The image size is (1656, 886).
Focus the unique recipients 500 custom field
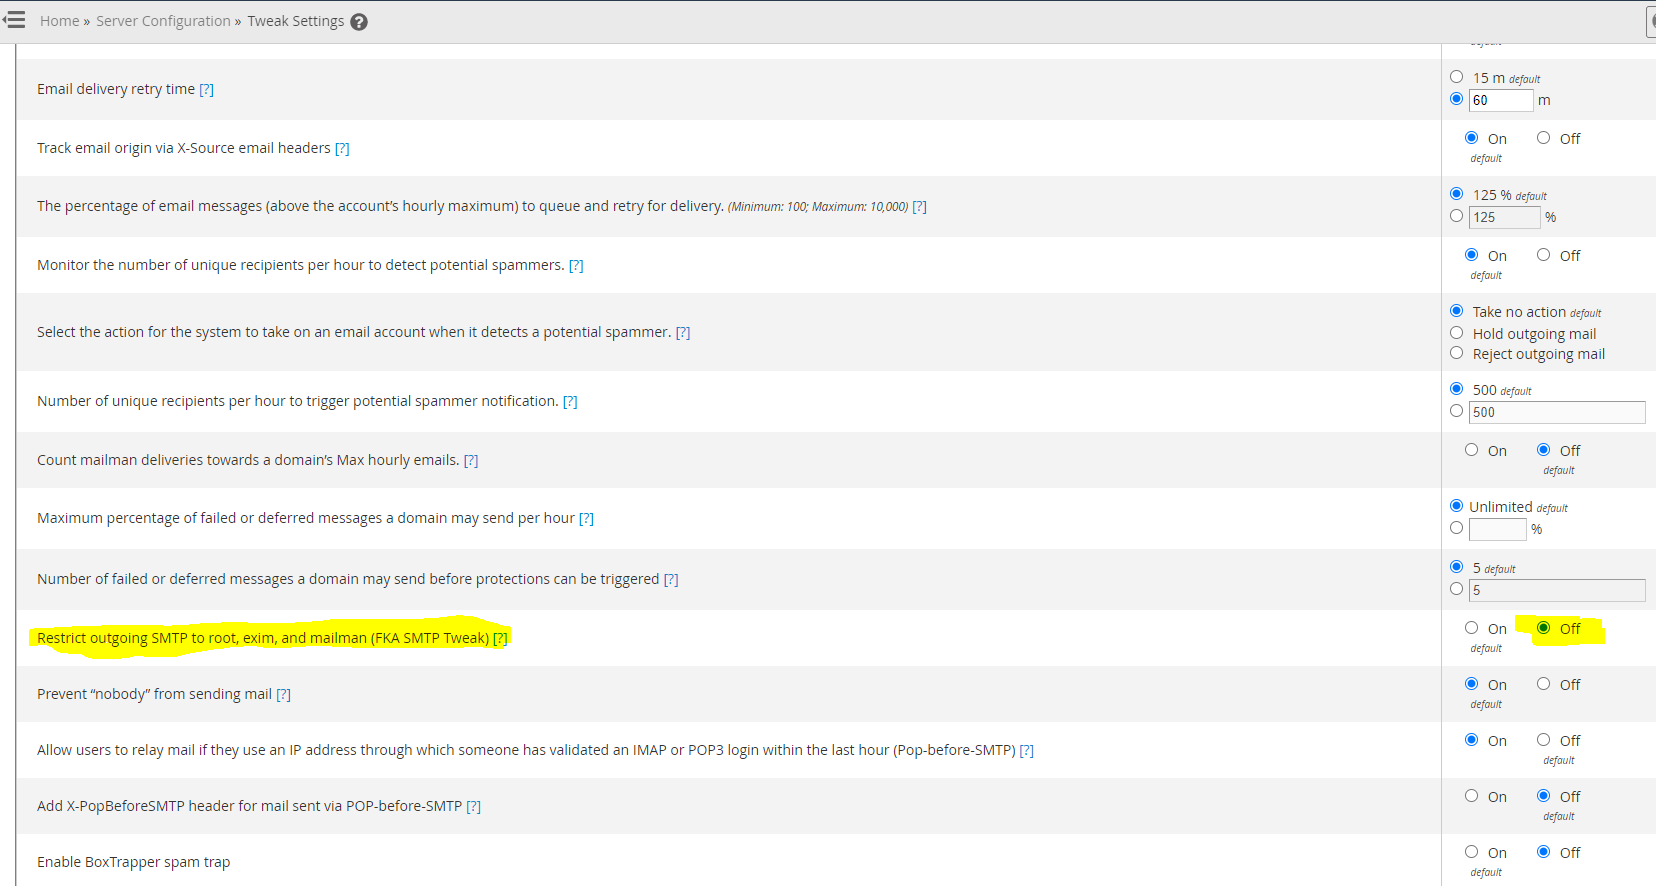1557,412
